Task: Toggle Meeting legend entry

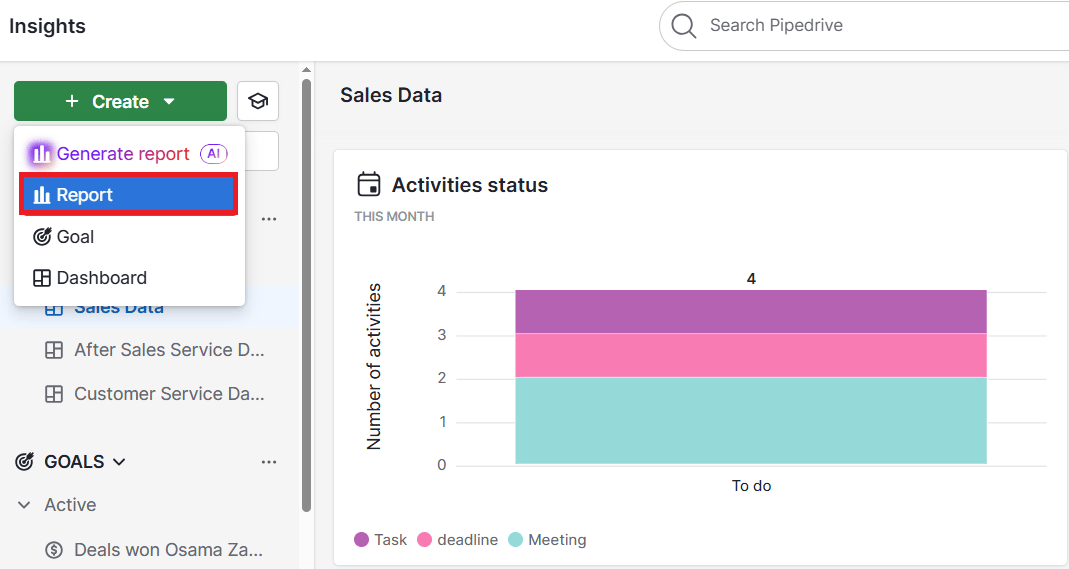Action: pyautogui.click(x=547, y=540)
